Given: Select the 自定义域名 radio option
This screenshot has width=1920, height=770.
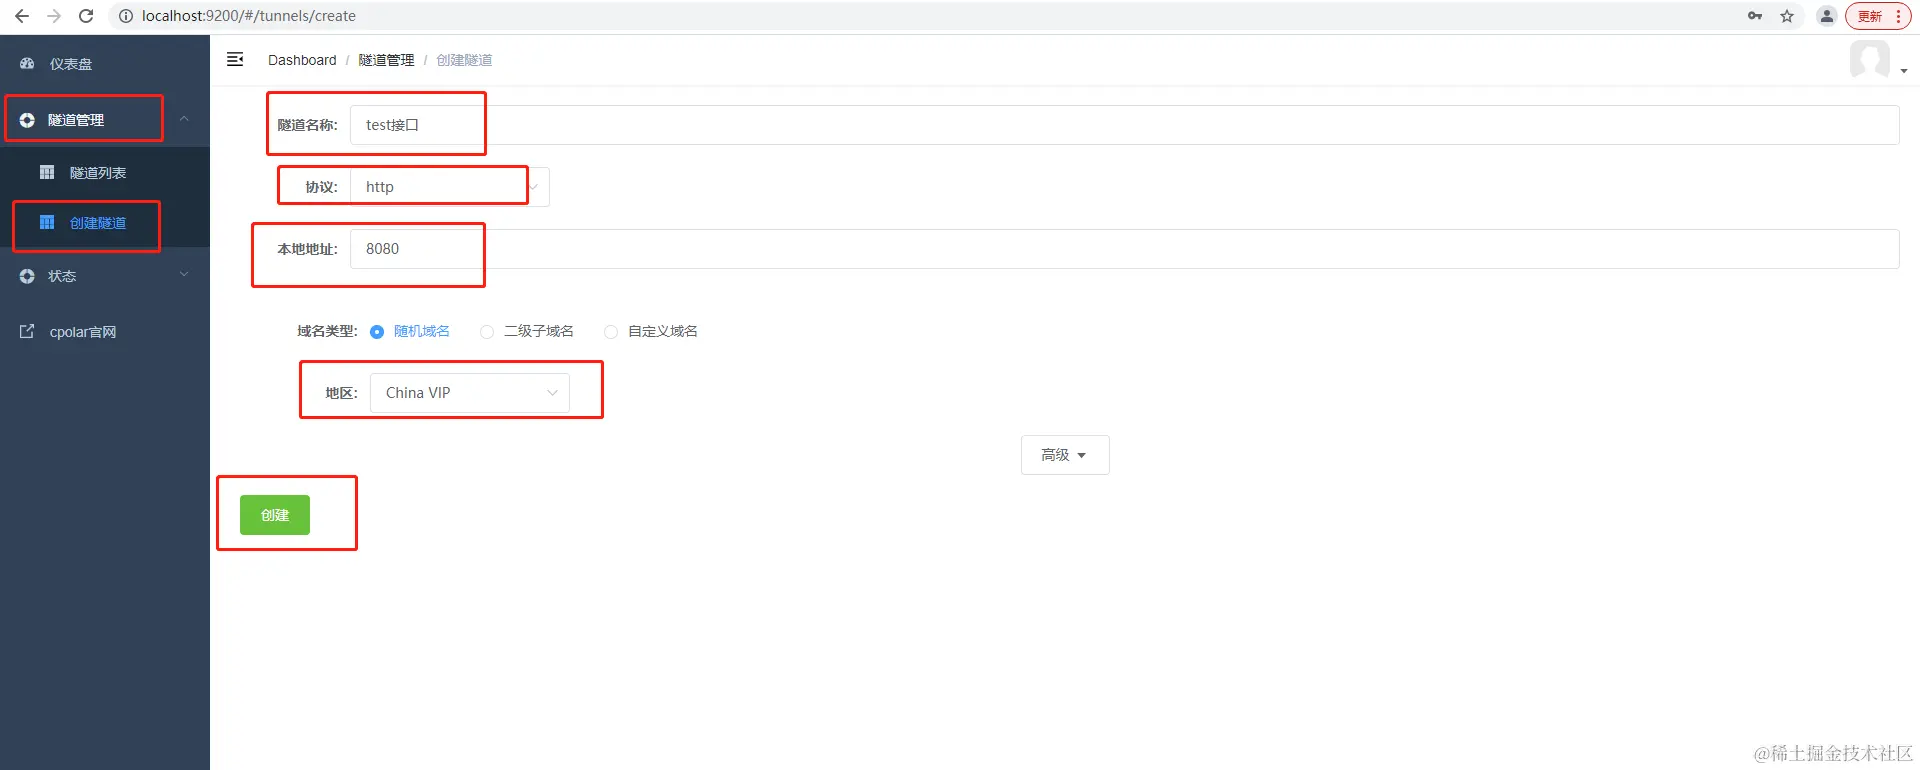Looking at the screenshot, I should pyautogui.click(x=651, y=332).
